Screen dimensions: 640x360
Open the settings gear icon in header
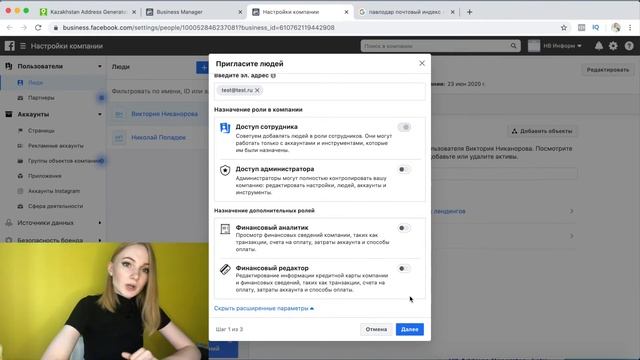pos(613,46)
